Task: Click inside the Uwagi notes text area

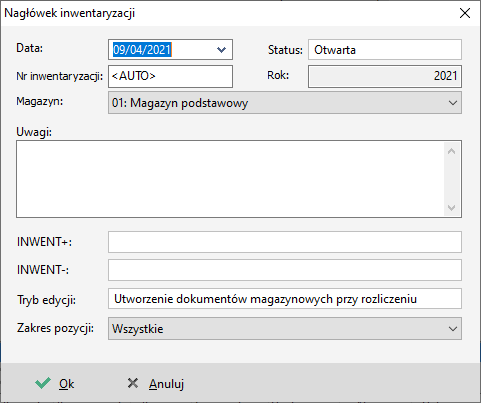Action: [230, 179]
